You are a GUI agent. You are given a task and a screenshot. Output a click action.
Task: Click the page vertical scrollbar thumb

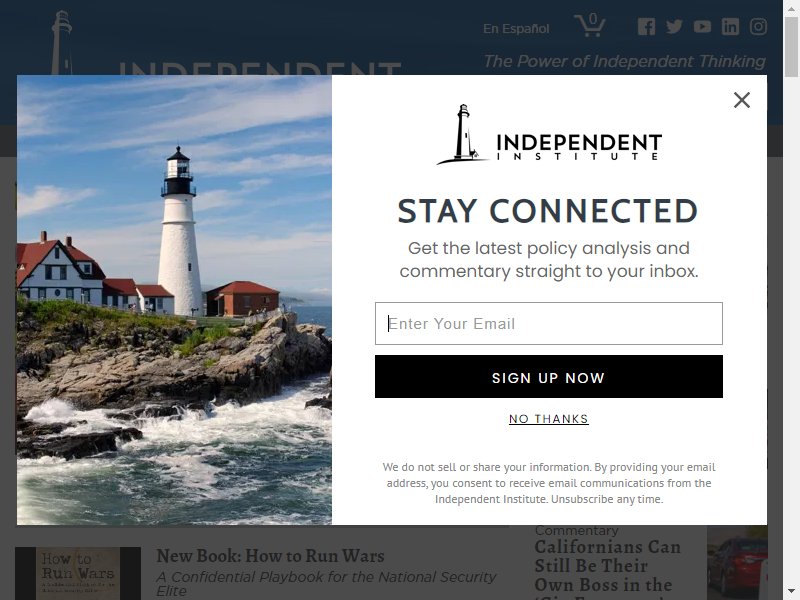[x=791, y=47]
